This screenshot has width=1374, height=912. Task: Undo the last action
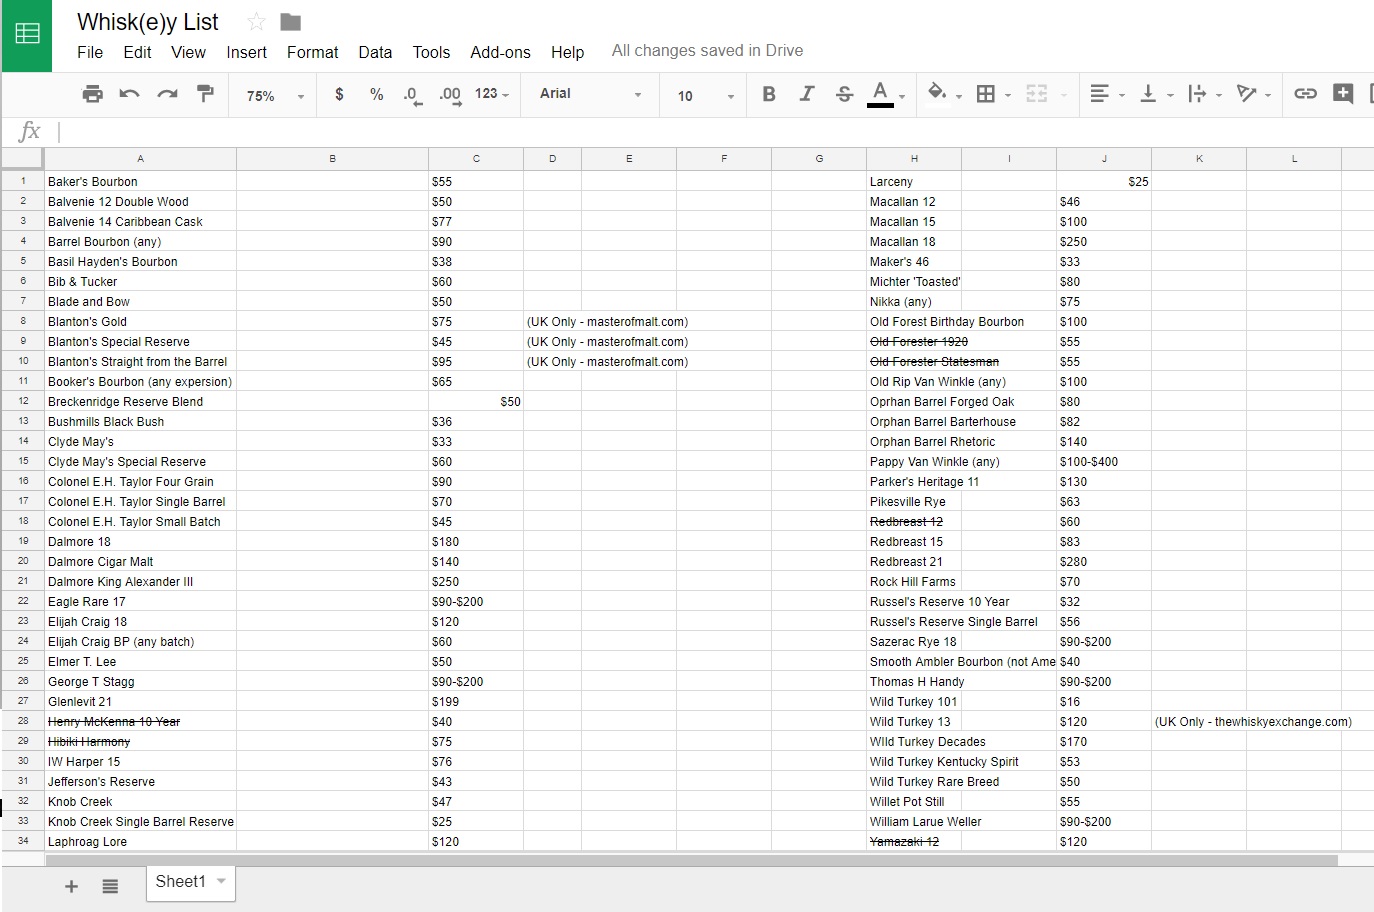[129, 94]
